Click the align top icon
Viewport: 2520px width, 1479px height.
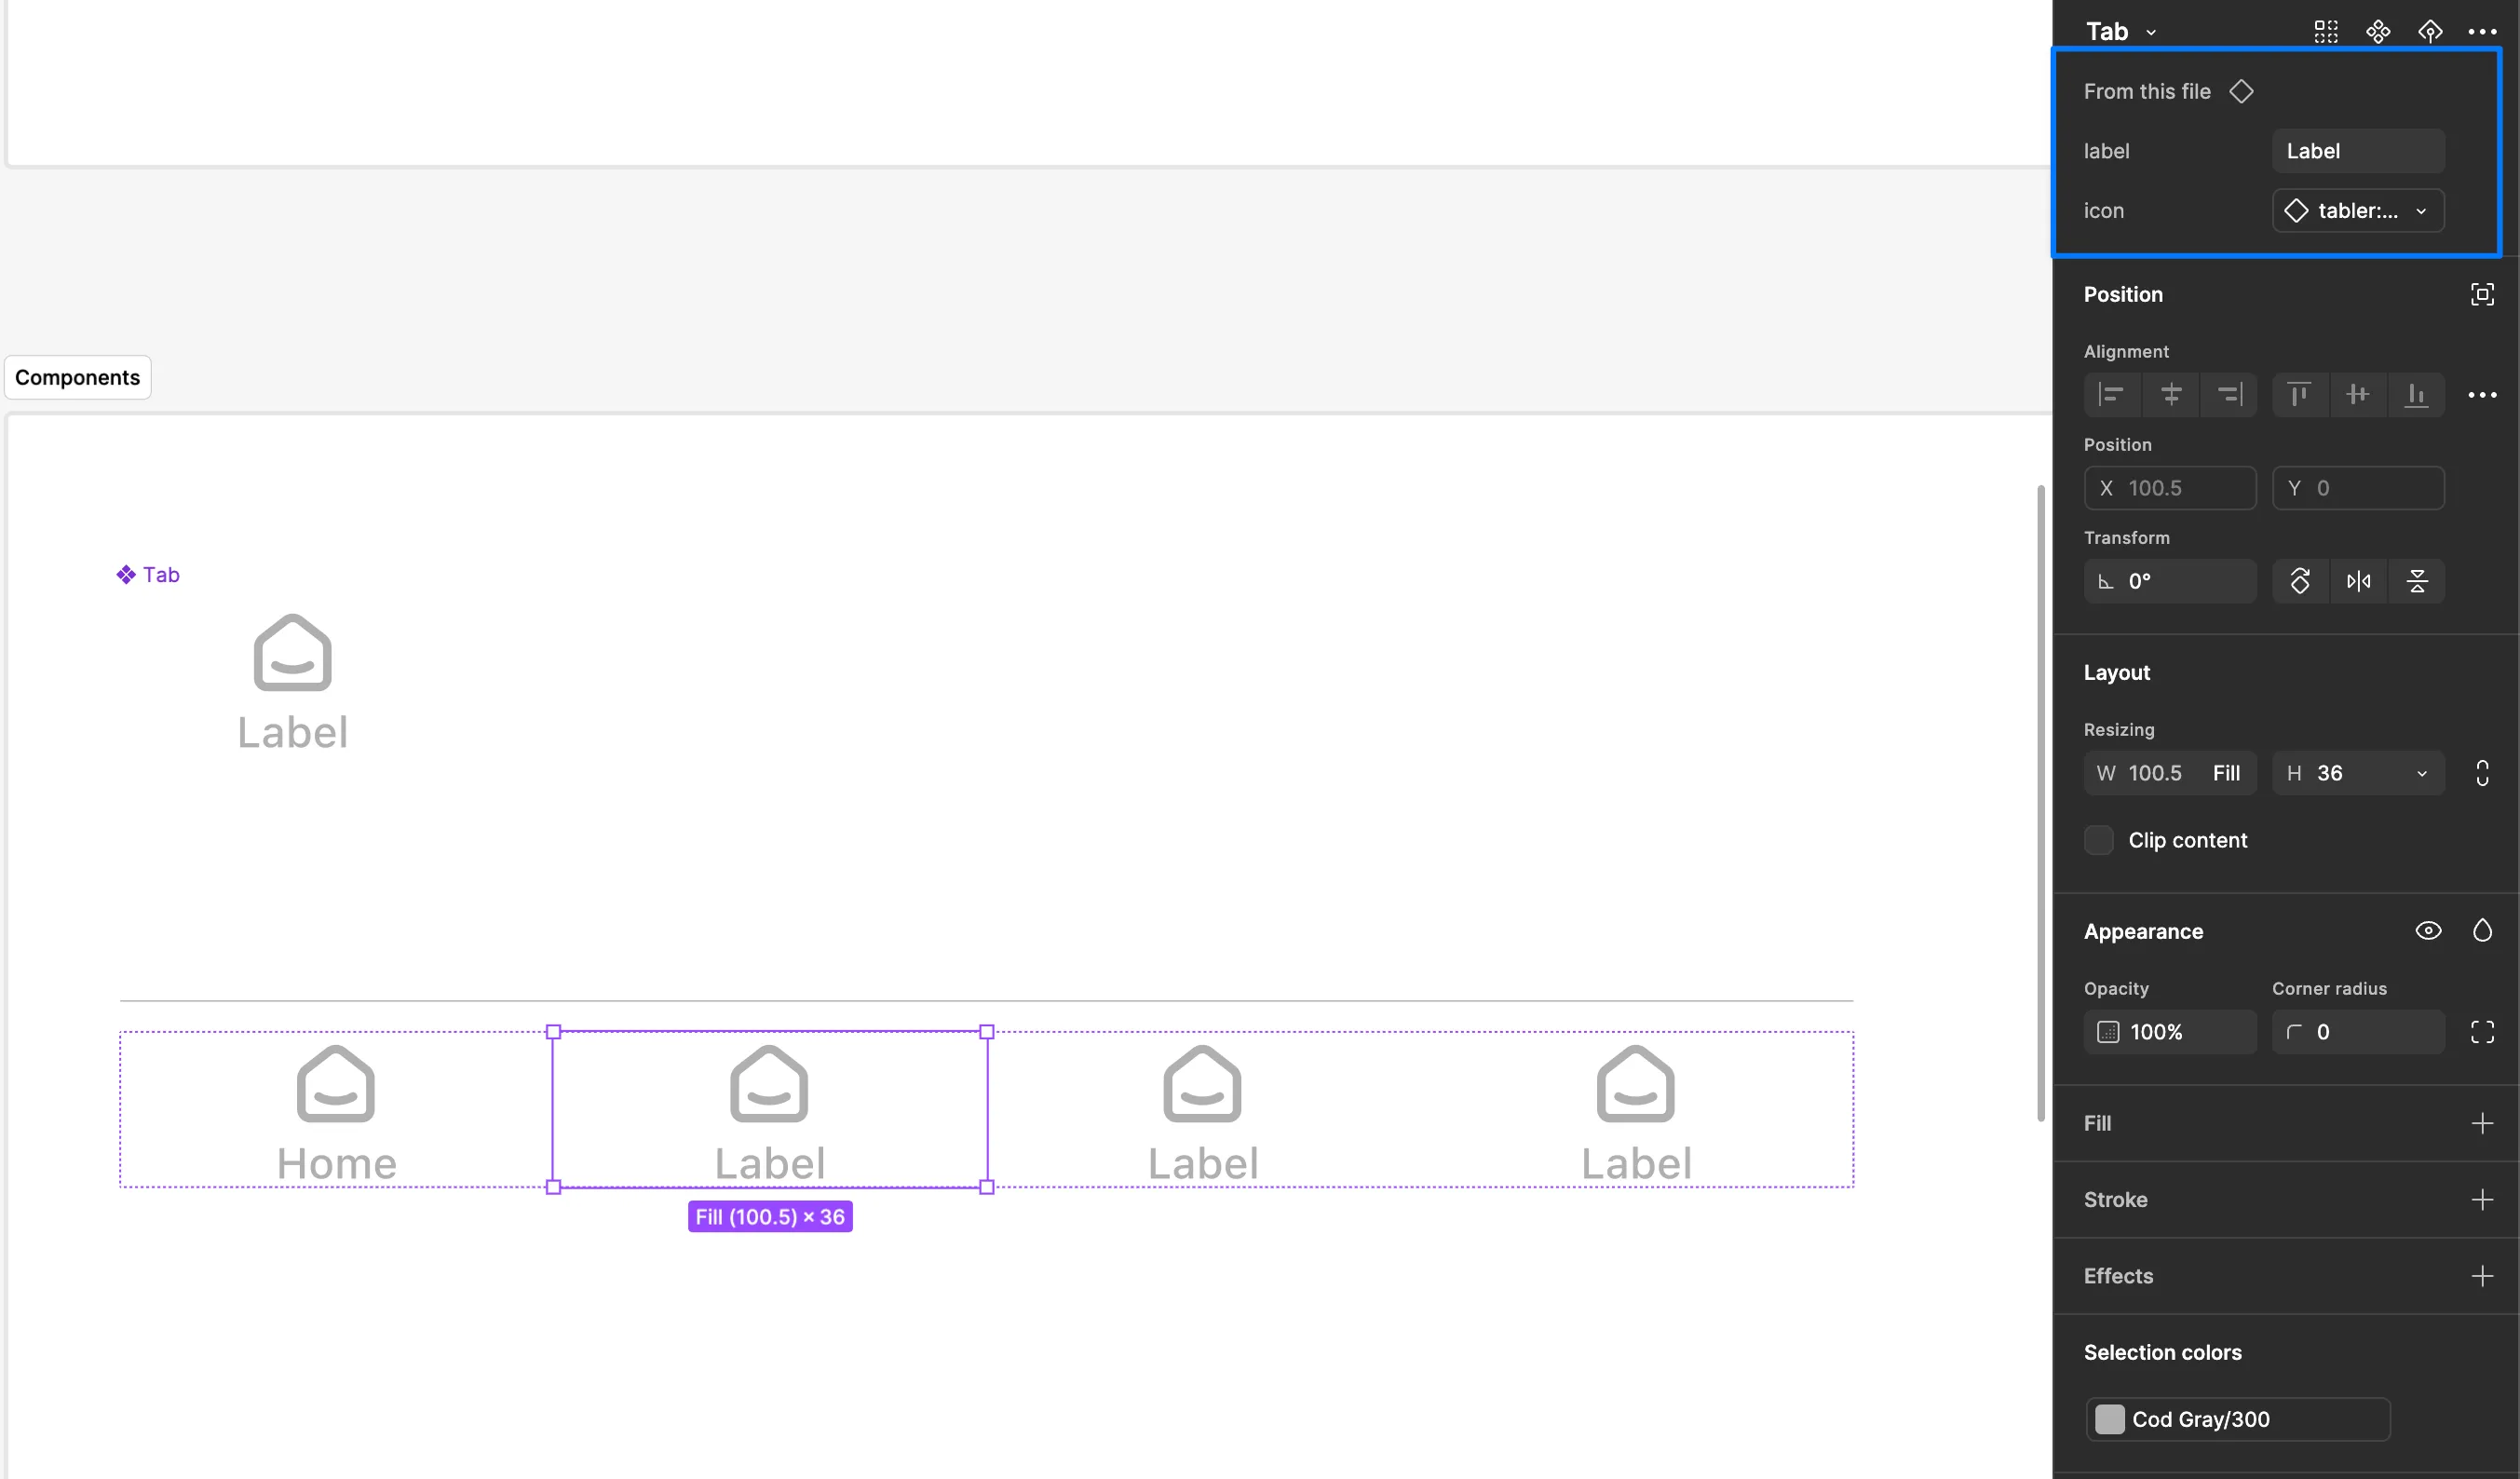(x=2299, y=394)
